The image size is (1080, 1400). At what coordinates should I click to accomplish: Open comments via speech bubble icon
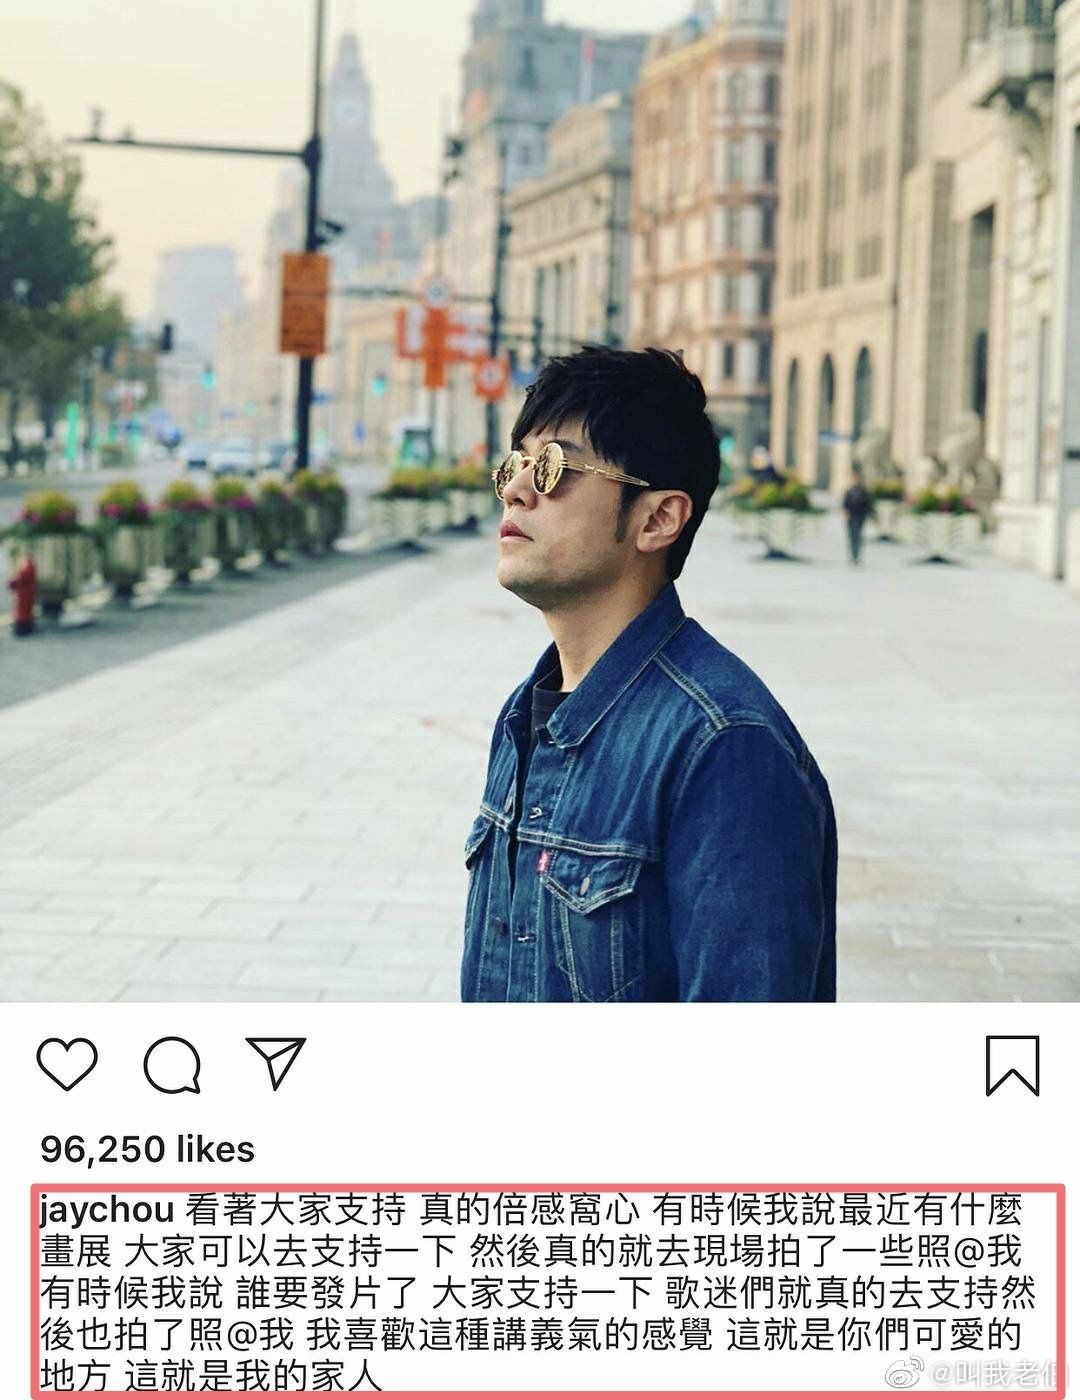point(173,1066)
